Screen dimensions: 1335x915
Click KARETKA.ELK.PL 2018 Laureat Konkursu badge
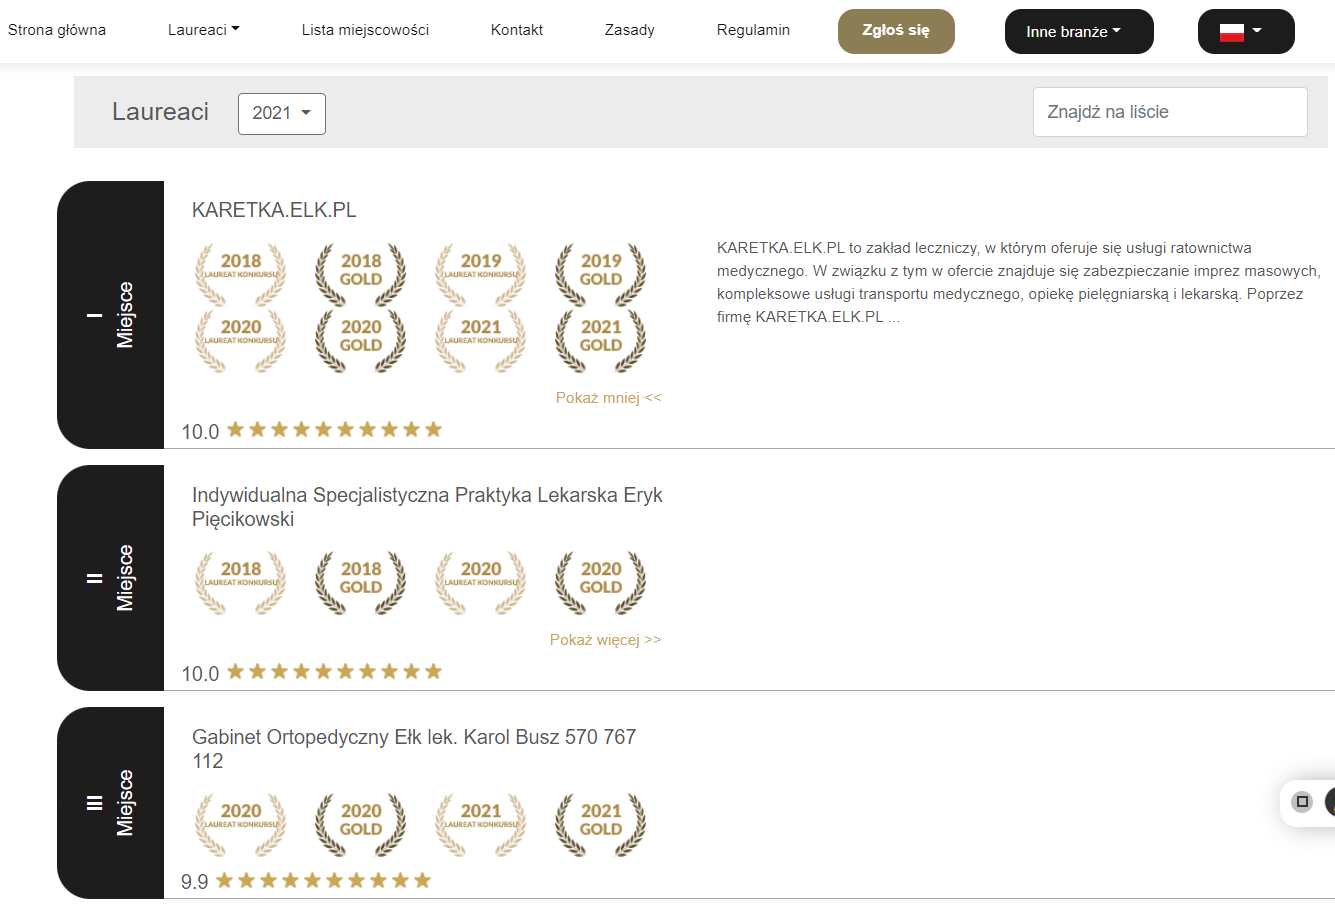pos(241,274)
